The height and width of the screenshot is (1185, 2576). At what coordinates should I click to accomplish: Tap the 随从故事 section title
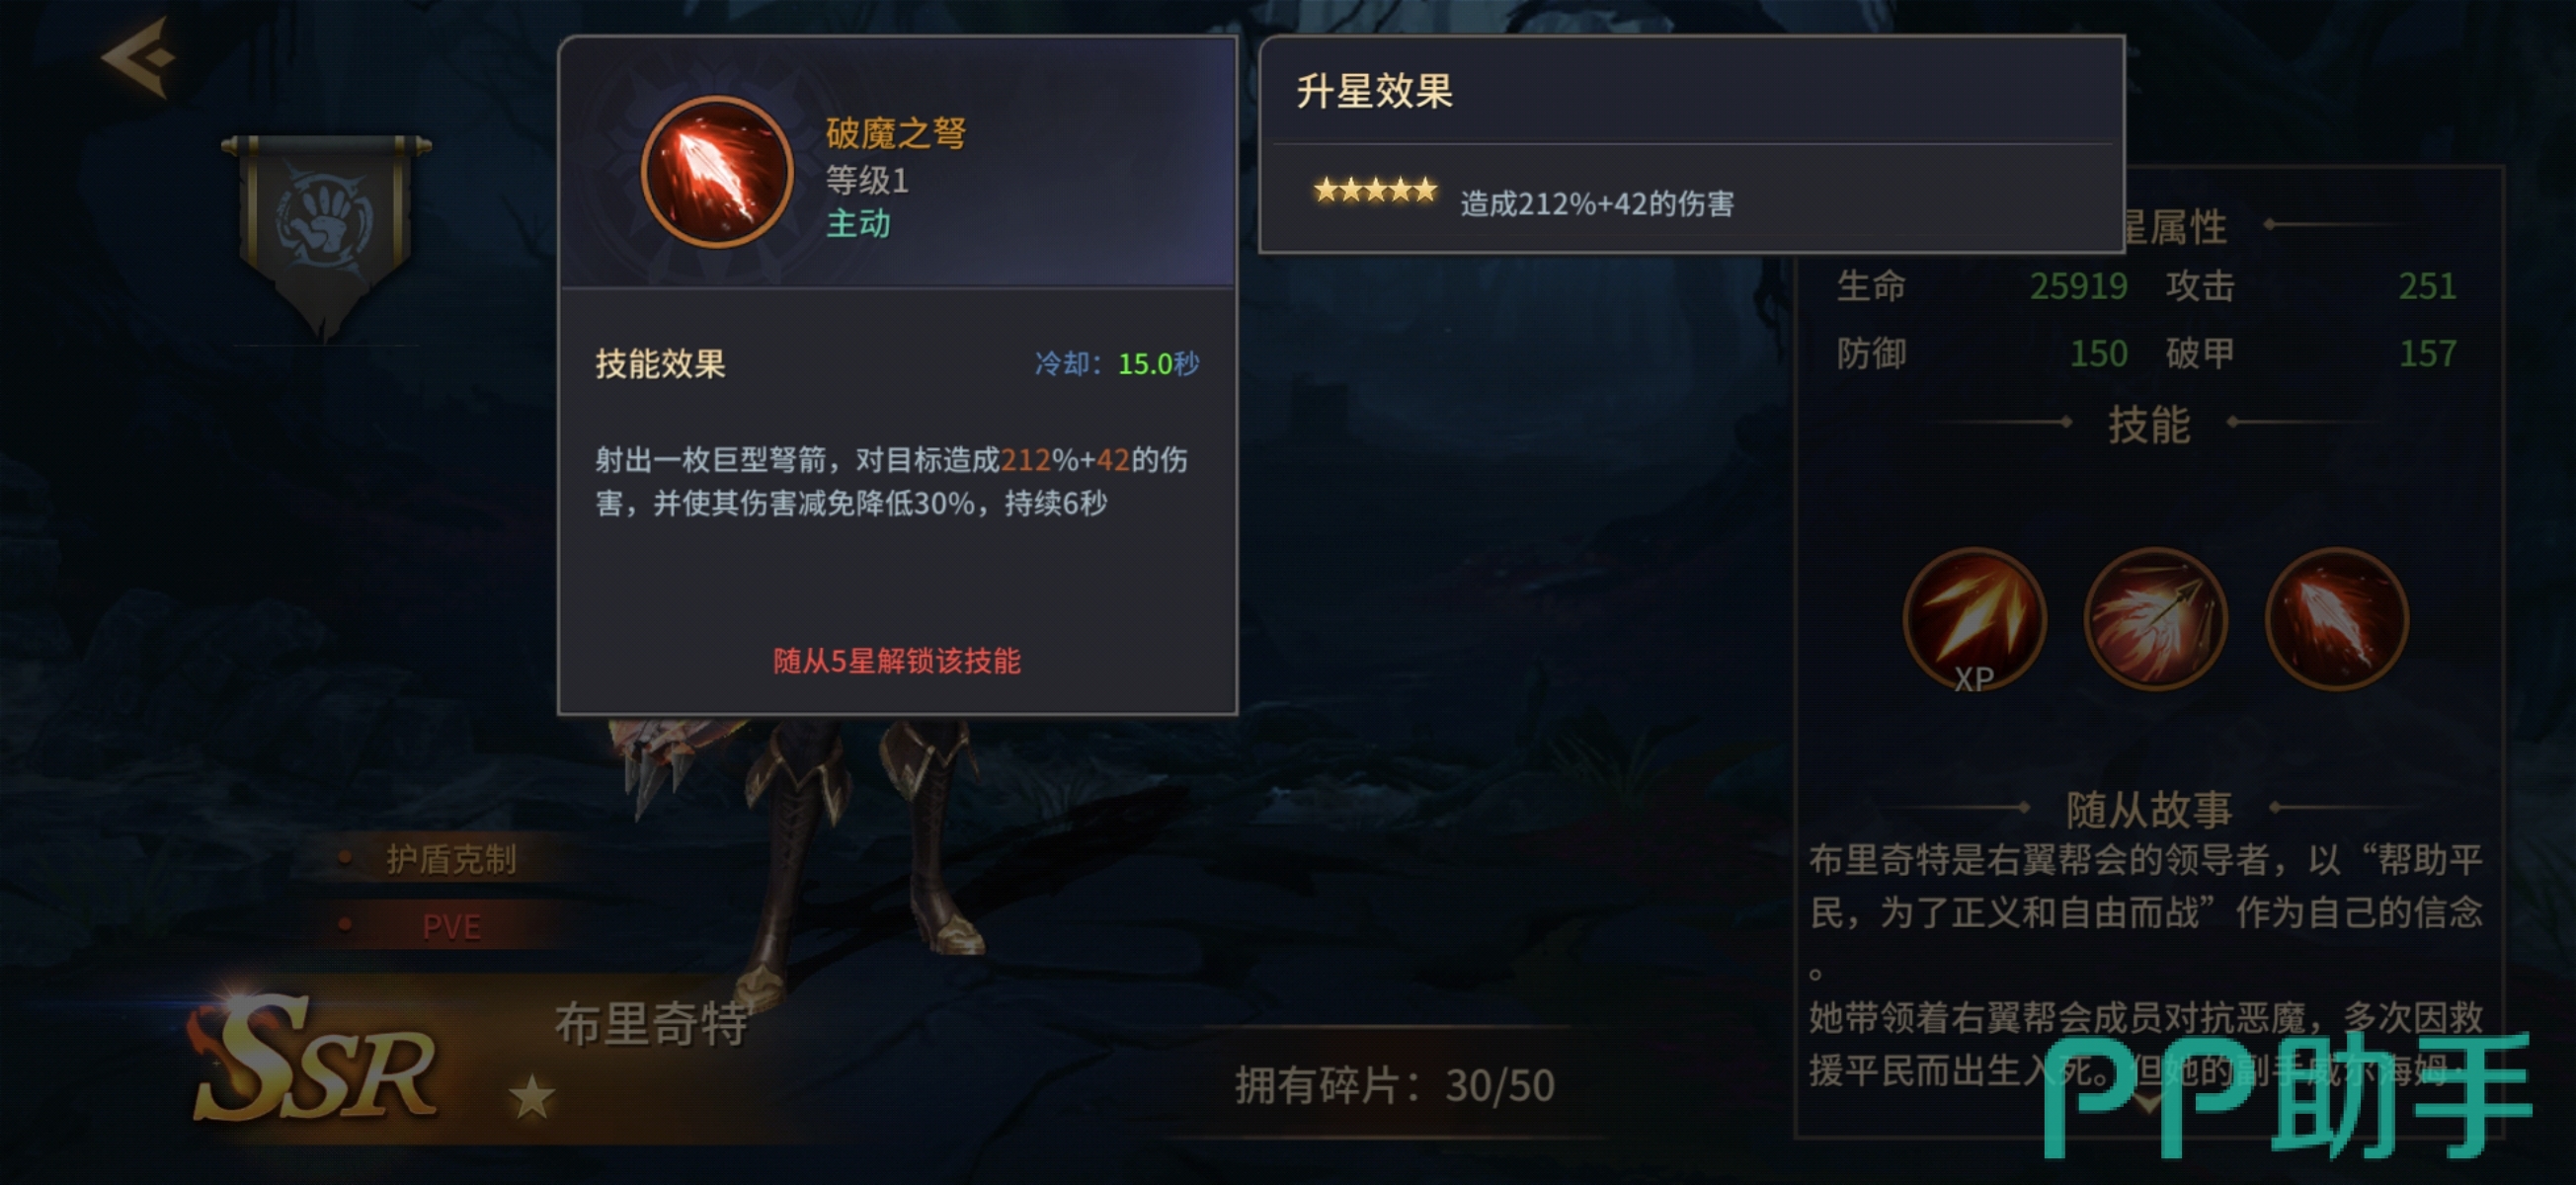(x=2148, y=809)
